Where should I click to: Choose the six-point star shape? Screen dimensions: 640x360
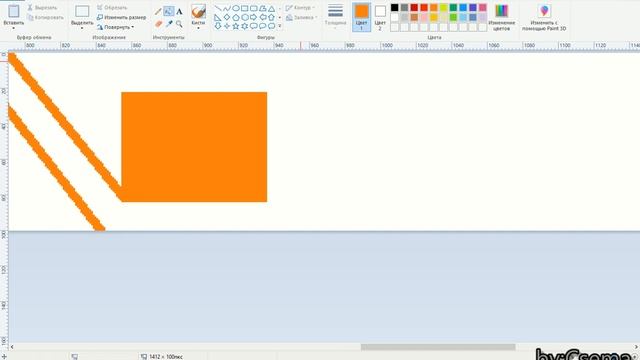[x=245, y=26]
